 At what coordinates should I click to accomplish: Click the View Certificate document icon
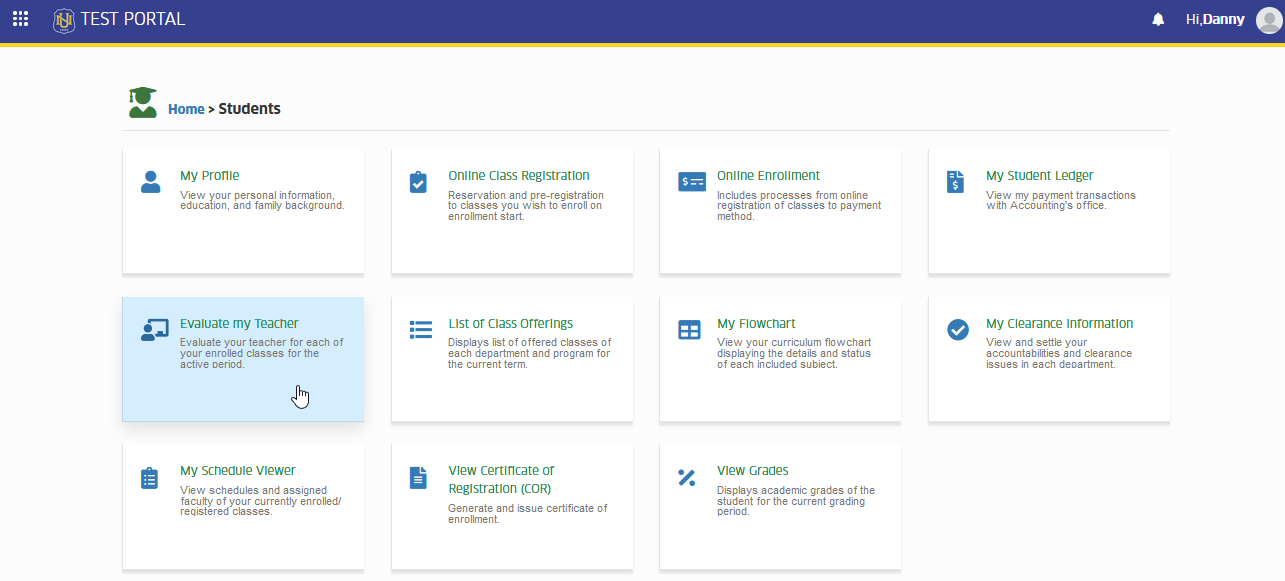(418, 478)
